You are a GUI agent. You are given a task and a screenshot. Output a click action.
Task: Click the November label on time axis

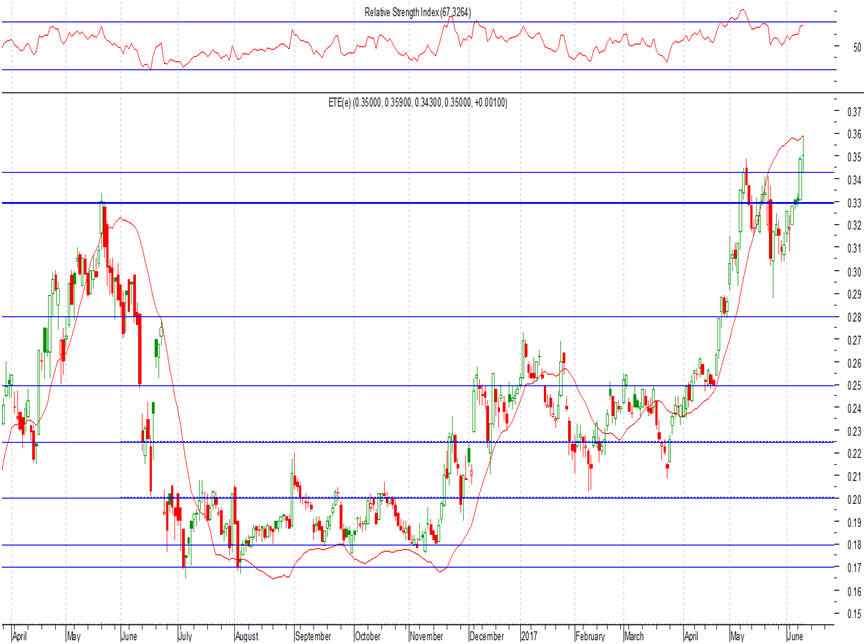tap(426, 636)
